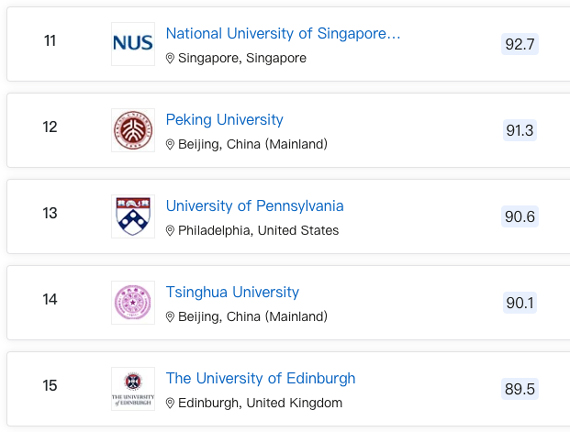Click the location pin in Peking University row
Screen dimensions: 570x432
[170, 144]
